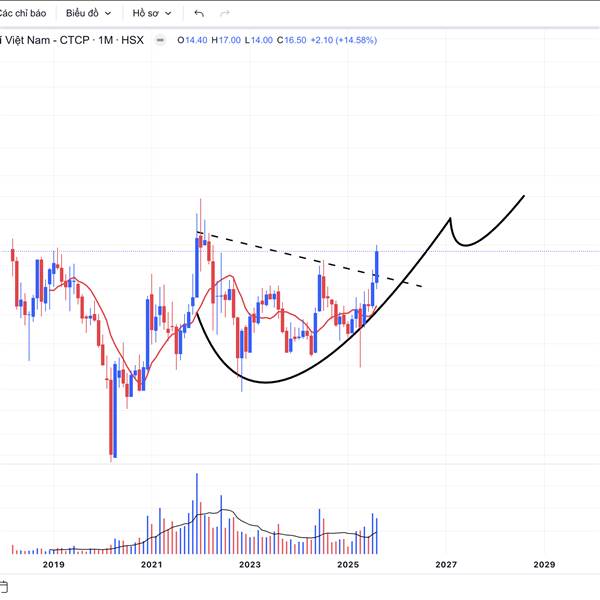The height and width of the screenshot is (600, 600).
Task: Click the HSX exchange label
Action: point(132,40)
